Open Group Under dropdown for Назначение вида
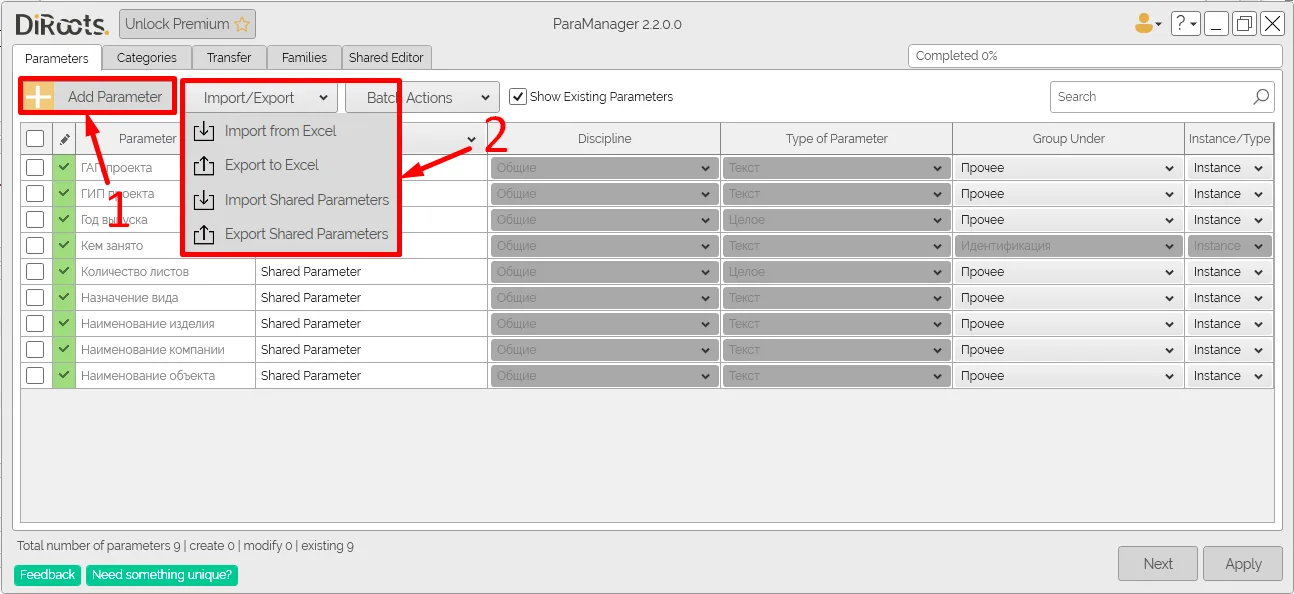This screenshot has width=1294, height=594. click(x=1067, y=298)
